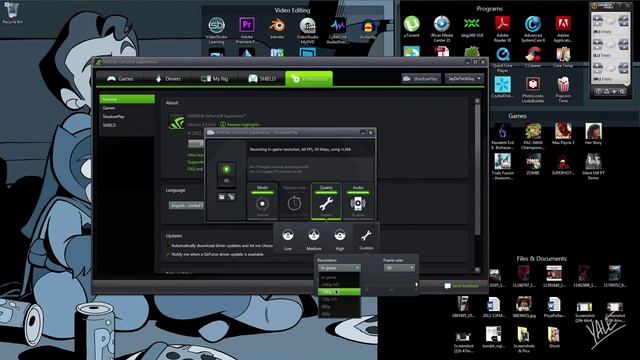Open the Blender desktop shortcut

(x=277, y=29)
